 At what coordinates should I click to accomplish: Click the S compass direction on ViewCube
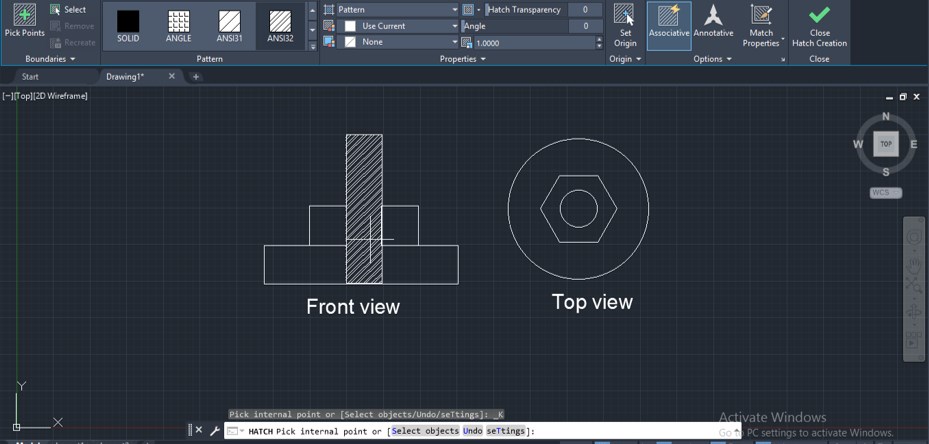[x=886, y=173]
